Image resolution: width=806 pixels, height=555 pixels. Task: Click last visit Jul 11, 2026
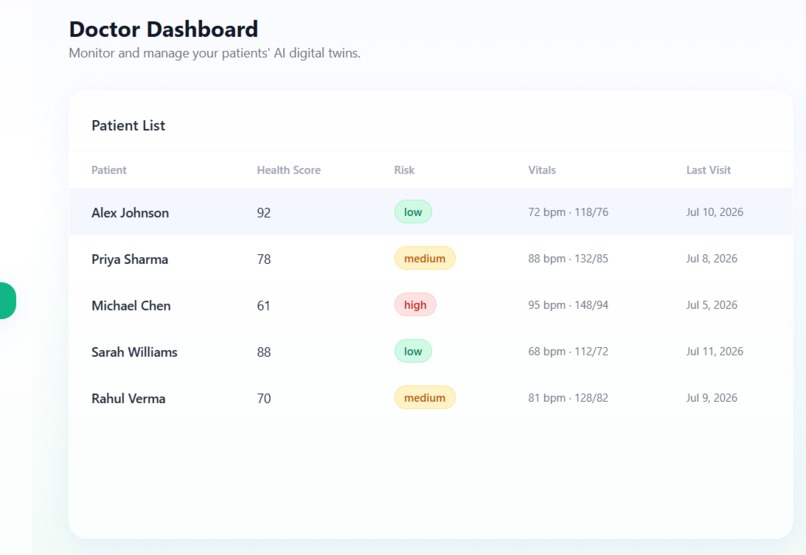715,352
